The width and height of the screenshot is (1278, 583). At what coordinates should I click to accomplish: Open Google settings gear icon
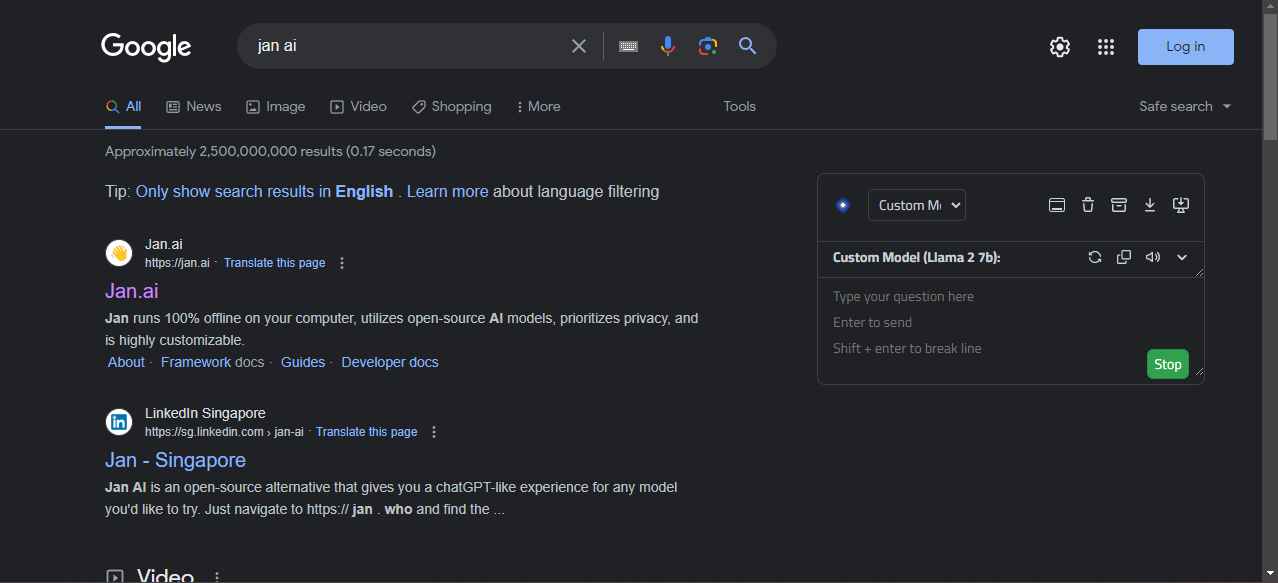click(x=1060, y=47)
